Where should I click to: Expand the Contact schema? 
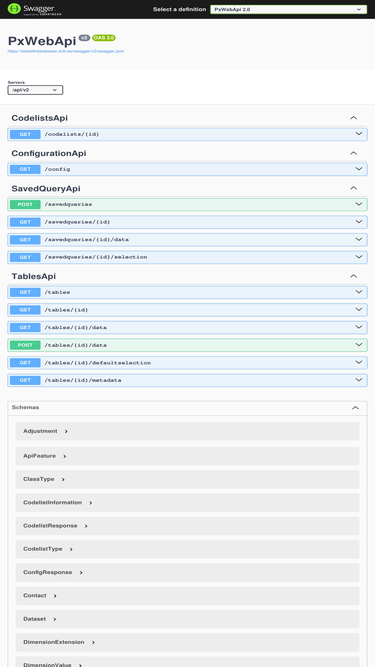pyautogui.click(x=40, y=596)
